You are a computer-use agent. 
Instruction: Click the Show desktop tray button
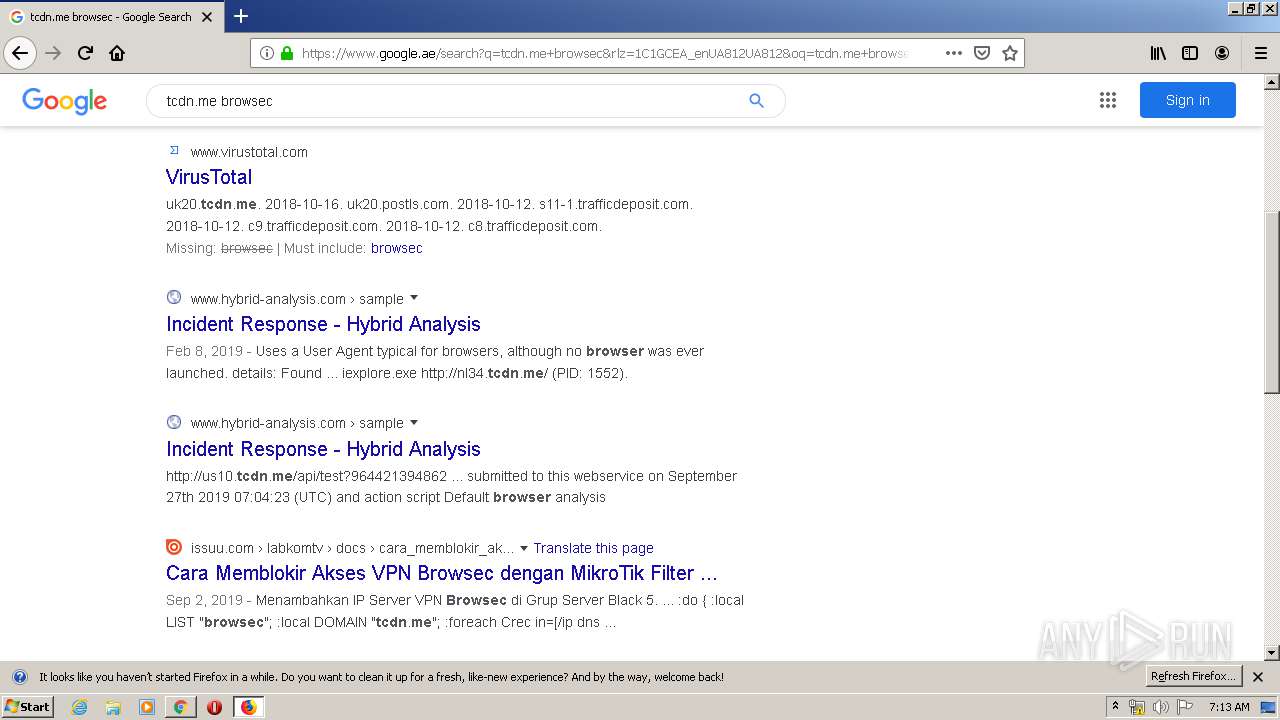pos(1268,707)
